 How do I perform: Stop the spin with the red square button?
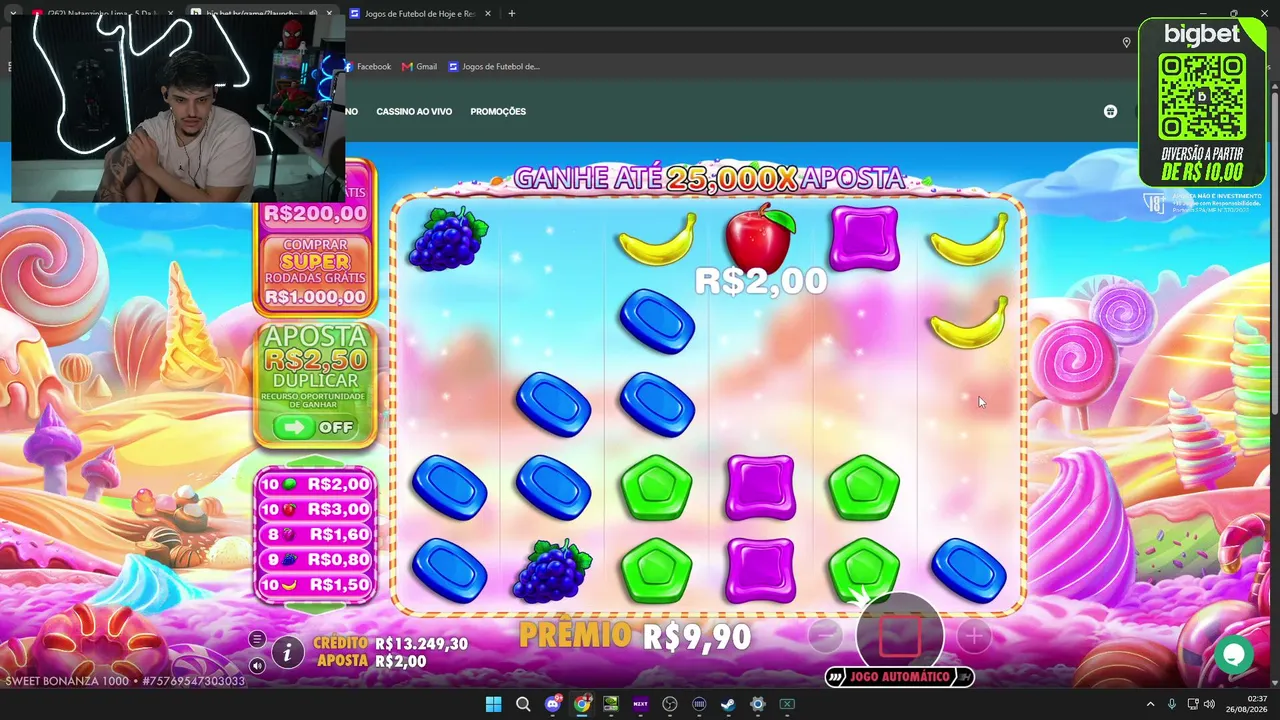tap(899, 635)
